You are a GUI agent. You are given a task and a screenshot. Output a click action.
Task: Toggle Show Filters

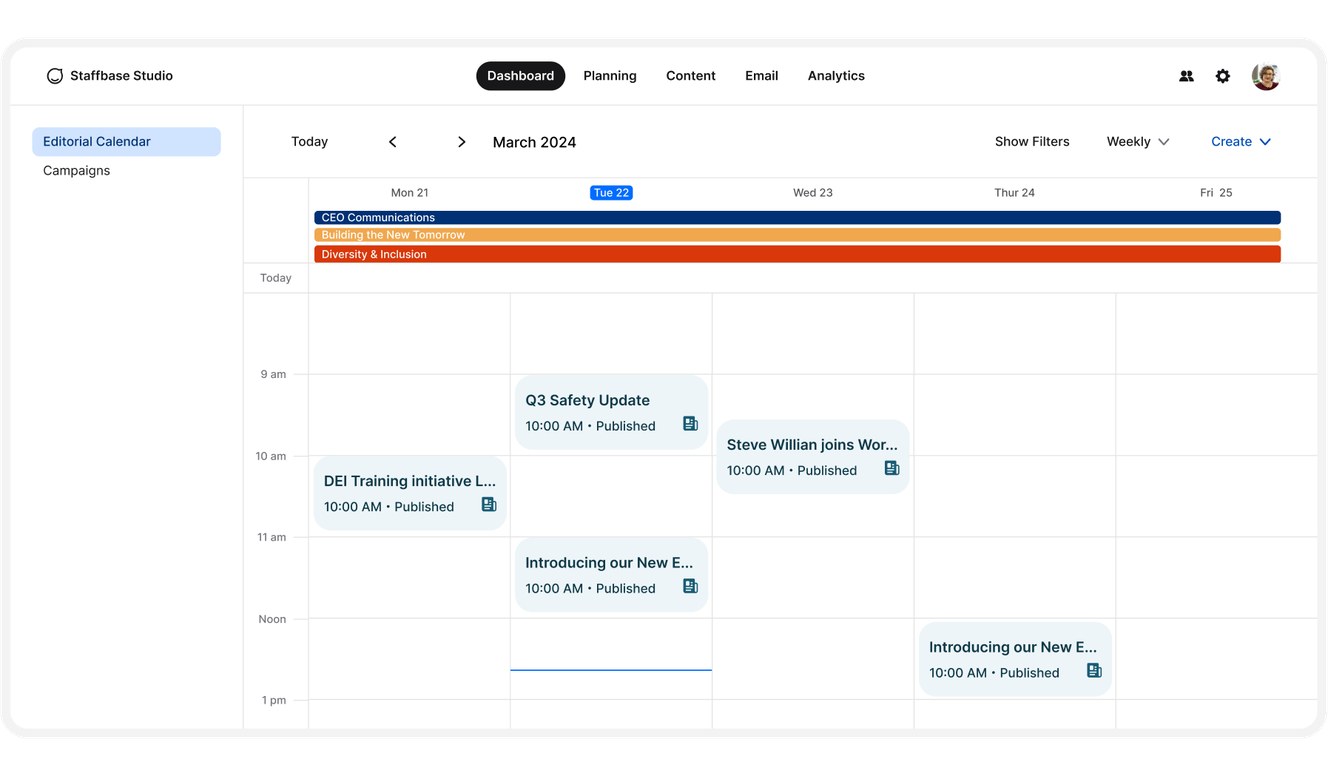pos(1032,141)
